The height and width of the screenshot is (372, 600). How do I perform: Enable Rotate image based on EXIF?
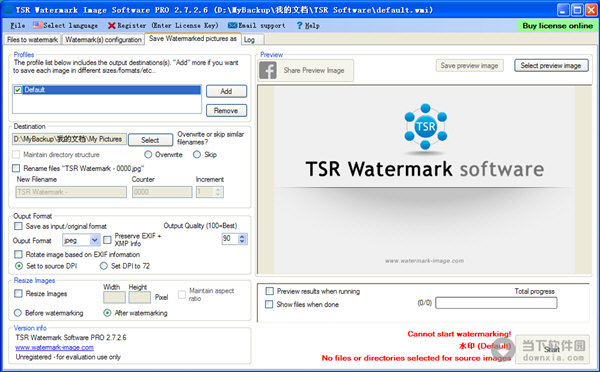18,255
